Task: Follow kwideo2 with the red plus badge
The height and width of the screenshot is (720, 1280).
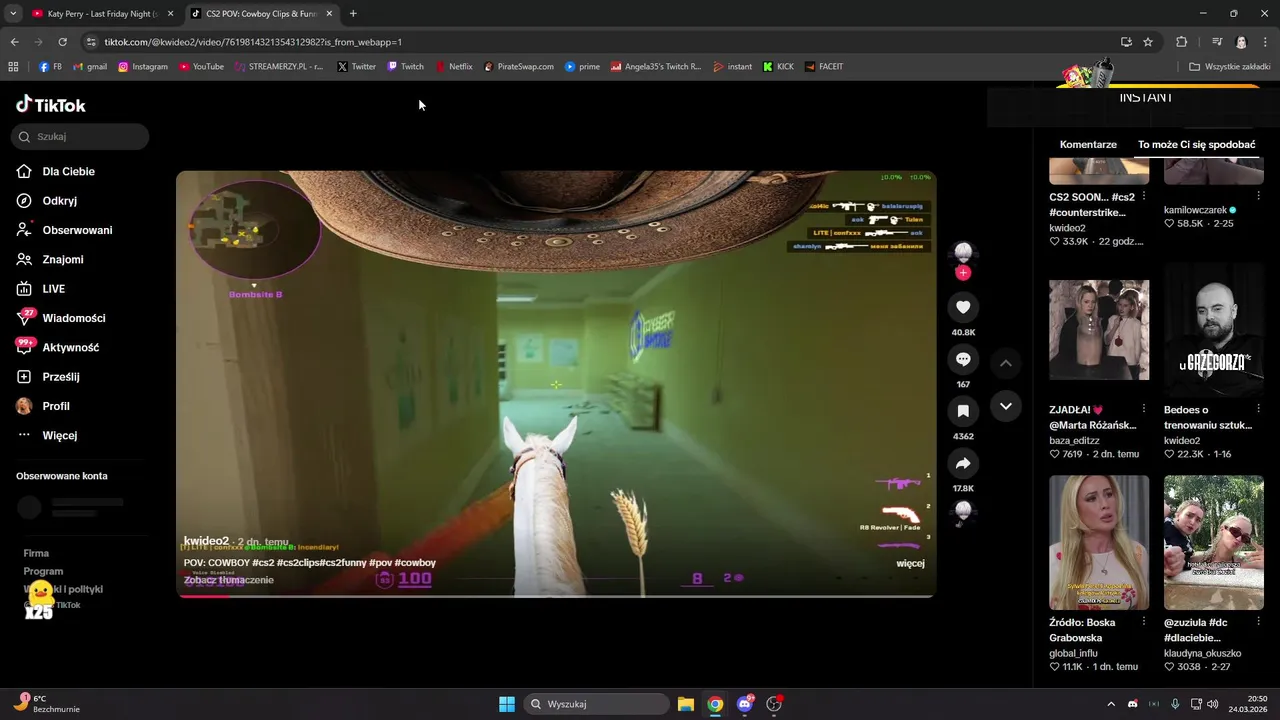Action: click(963, 273)
